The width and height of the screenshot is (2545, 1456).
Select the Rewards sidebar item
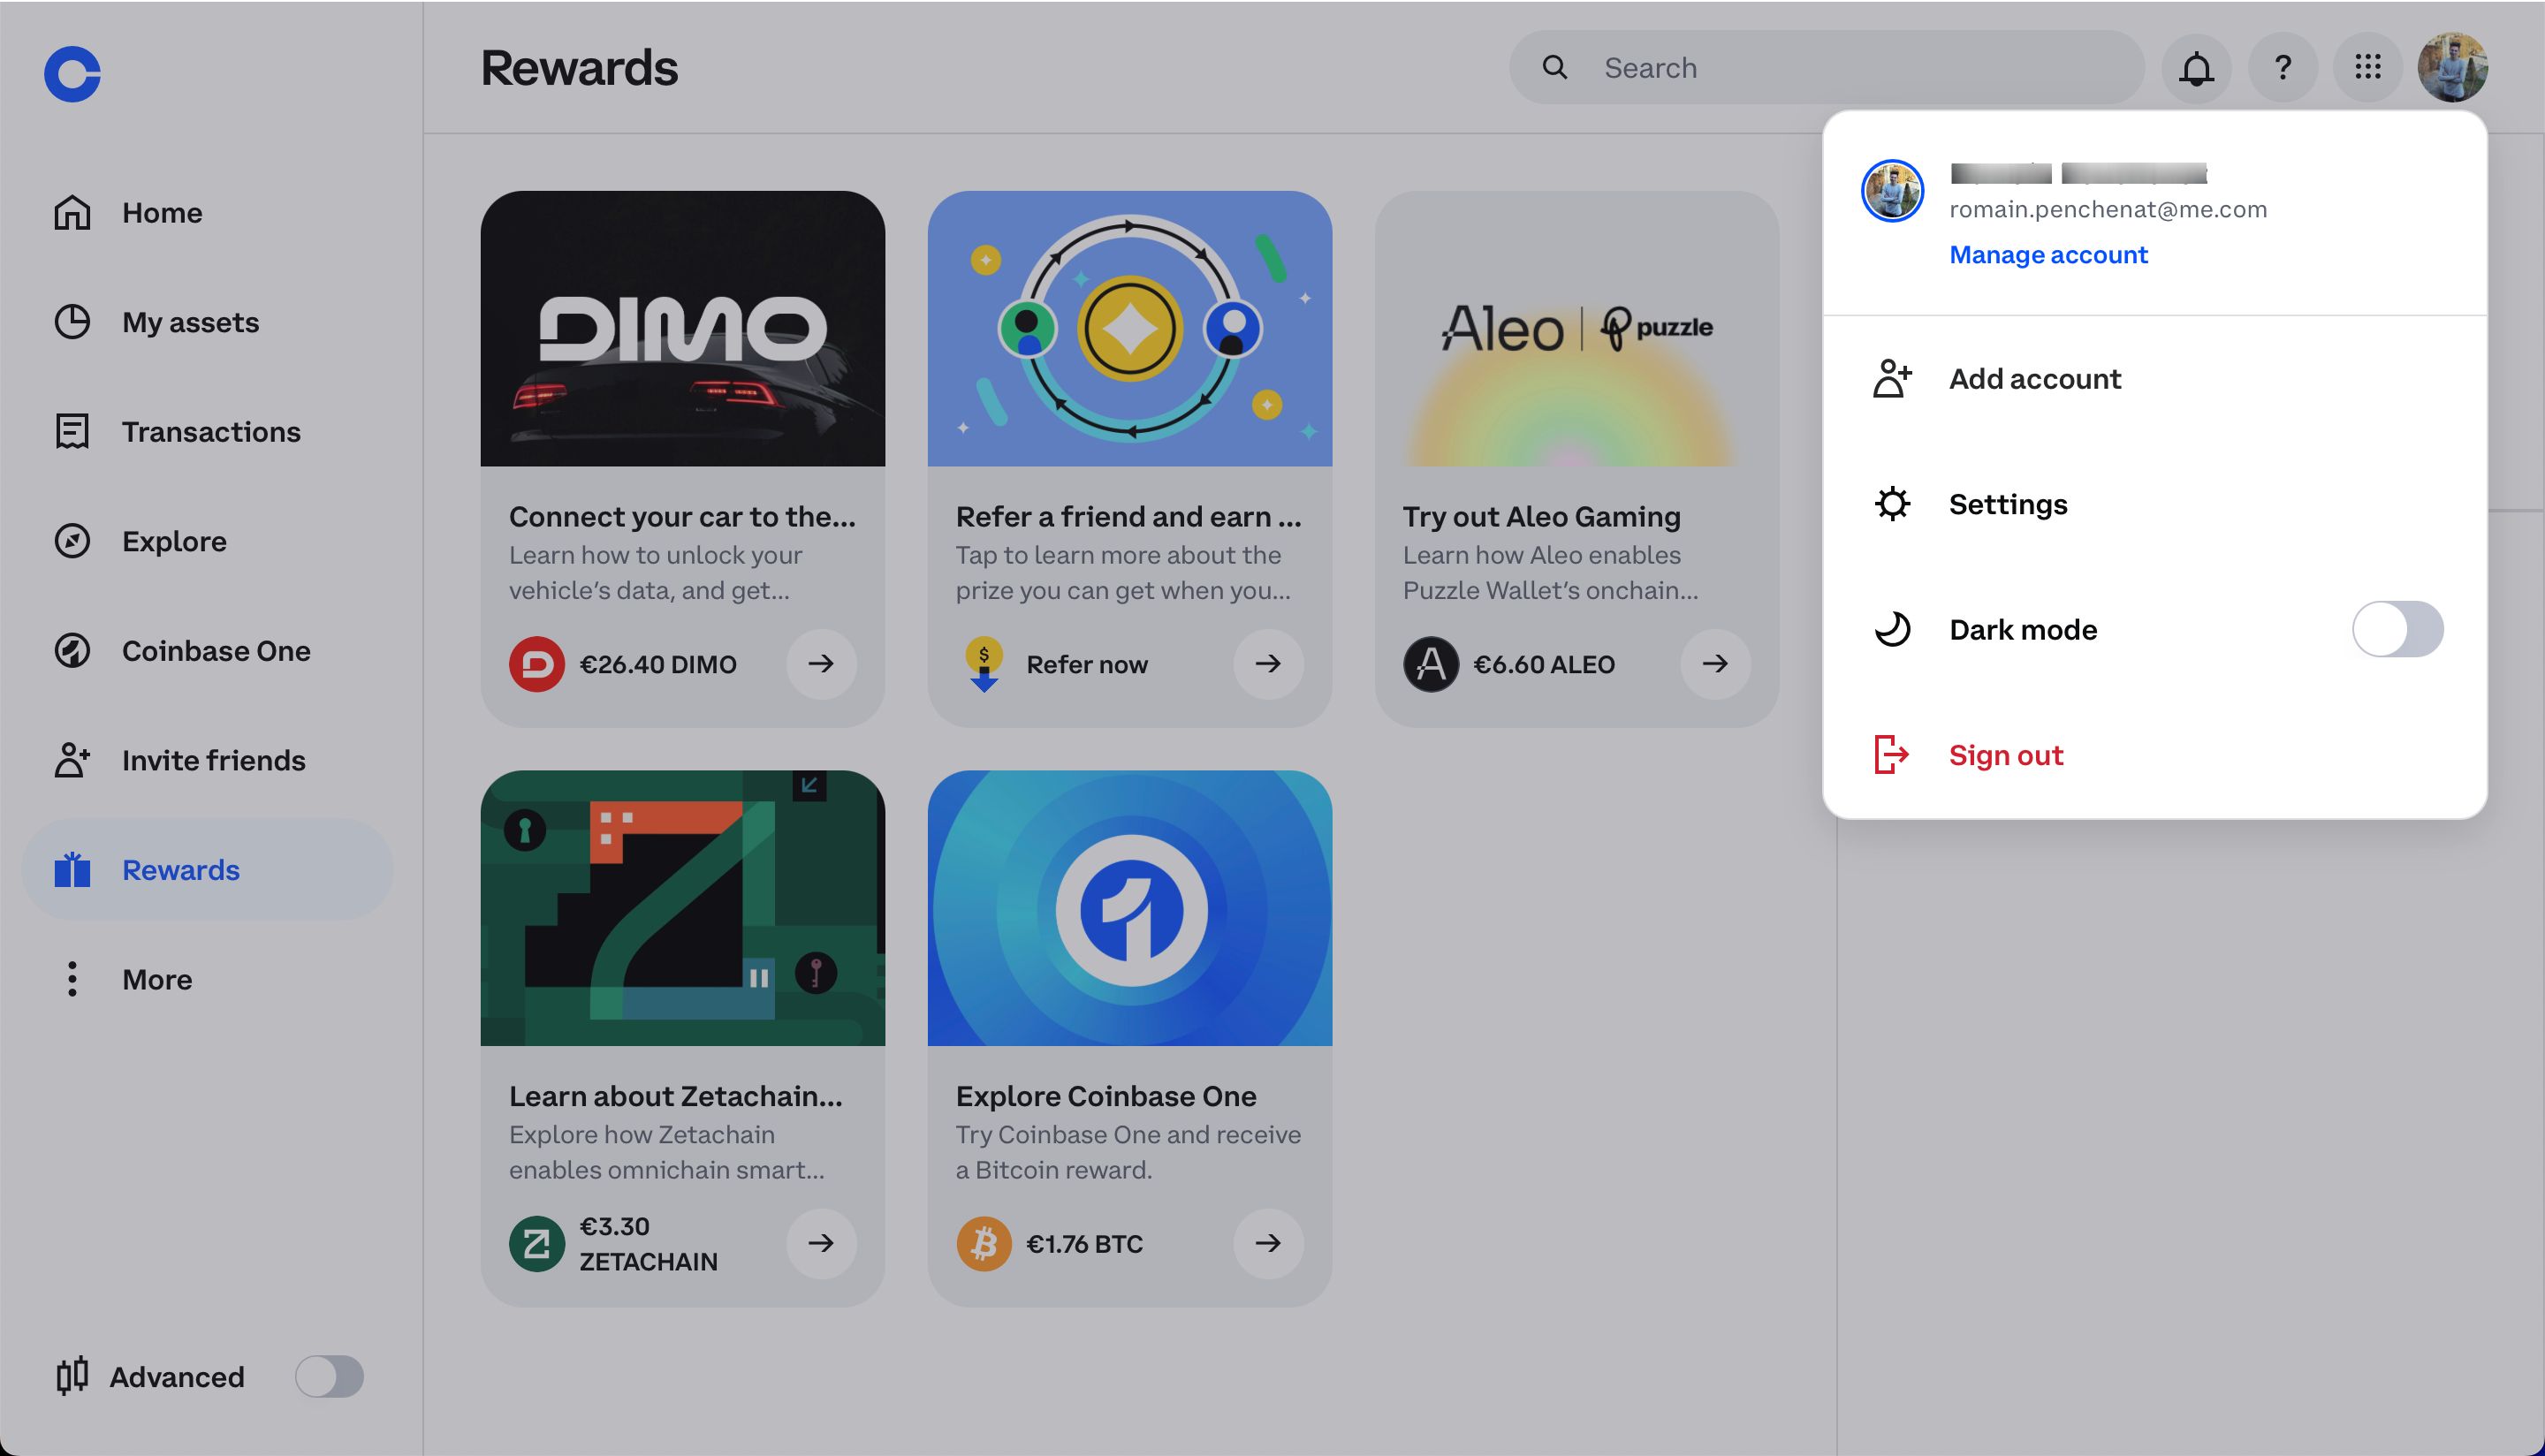point(207,869)
